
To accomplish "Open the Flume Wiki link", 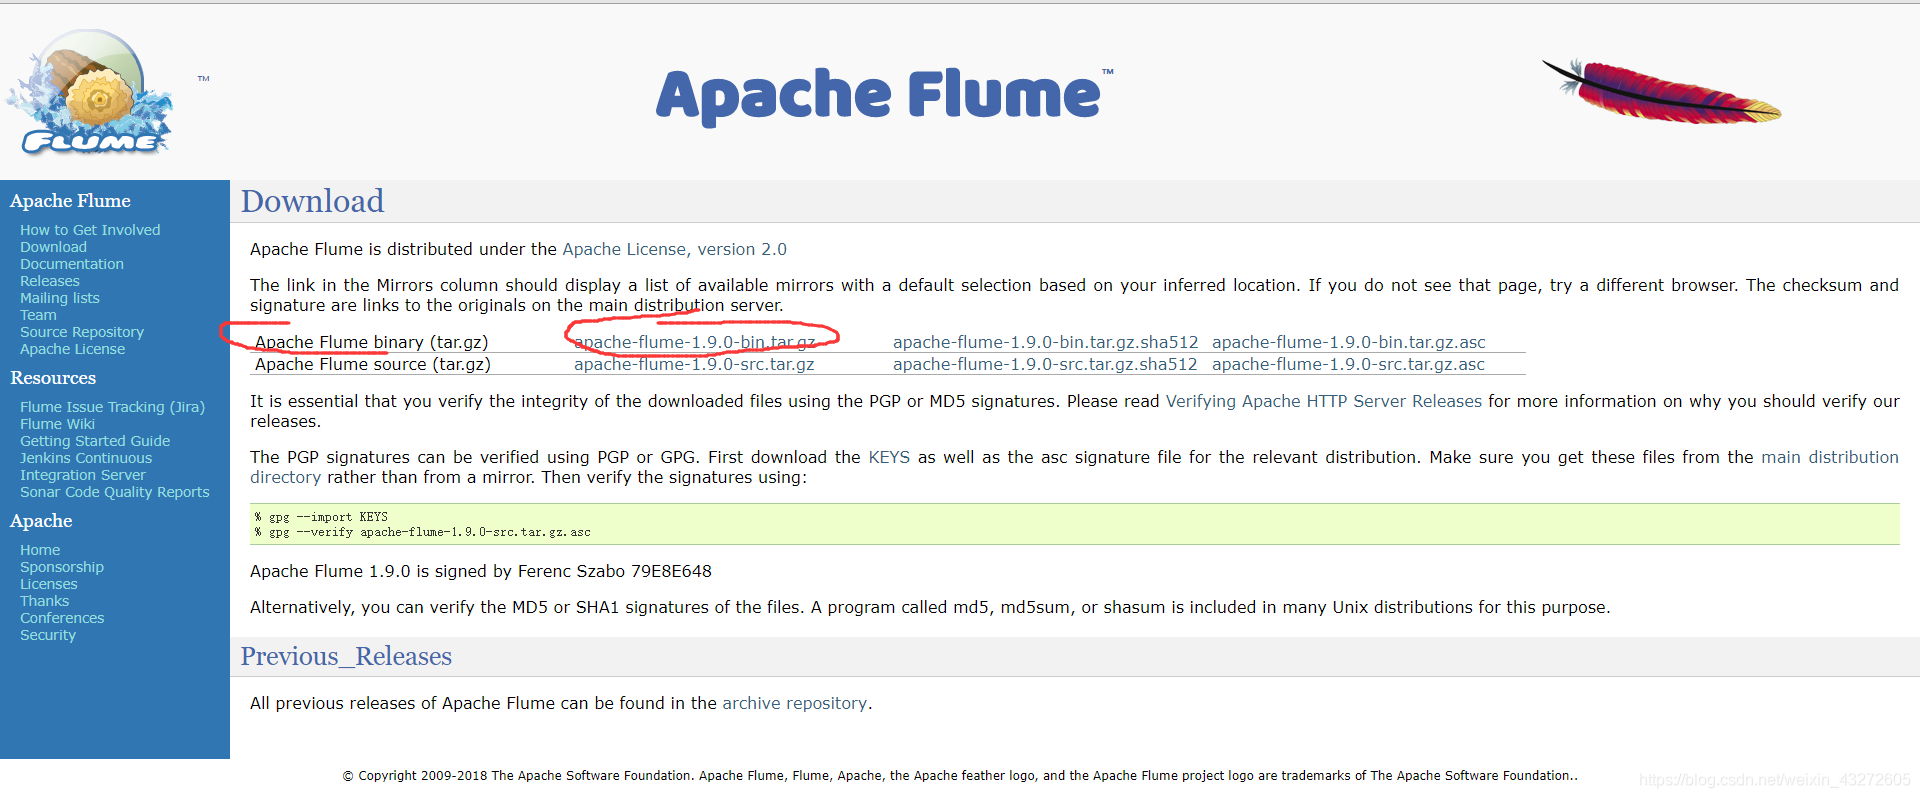I will [x=57, y=424].
